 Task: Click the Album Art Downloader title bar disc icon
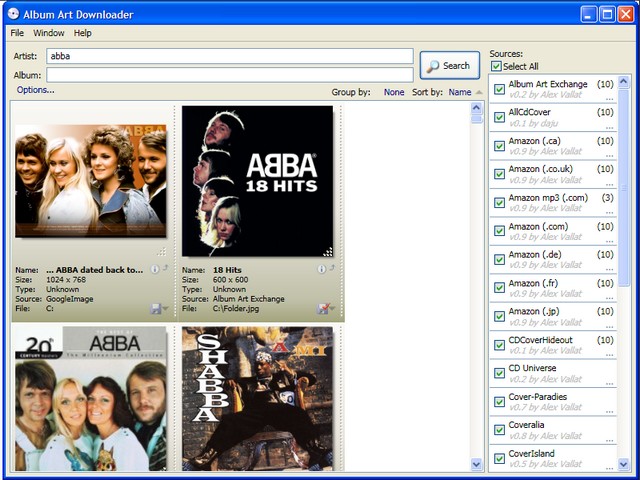(13, 14)
